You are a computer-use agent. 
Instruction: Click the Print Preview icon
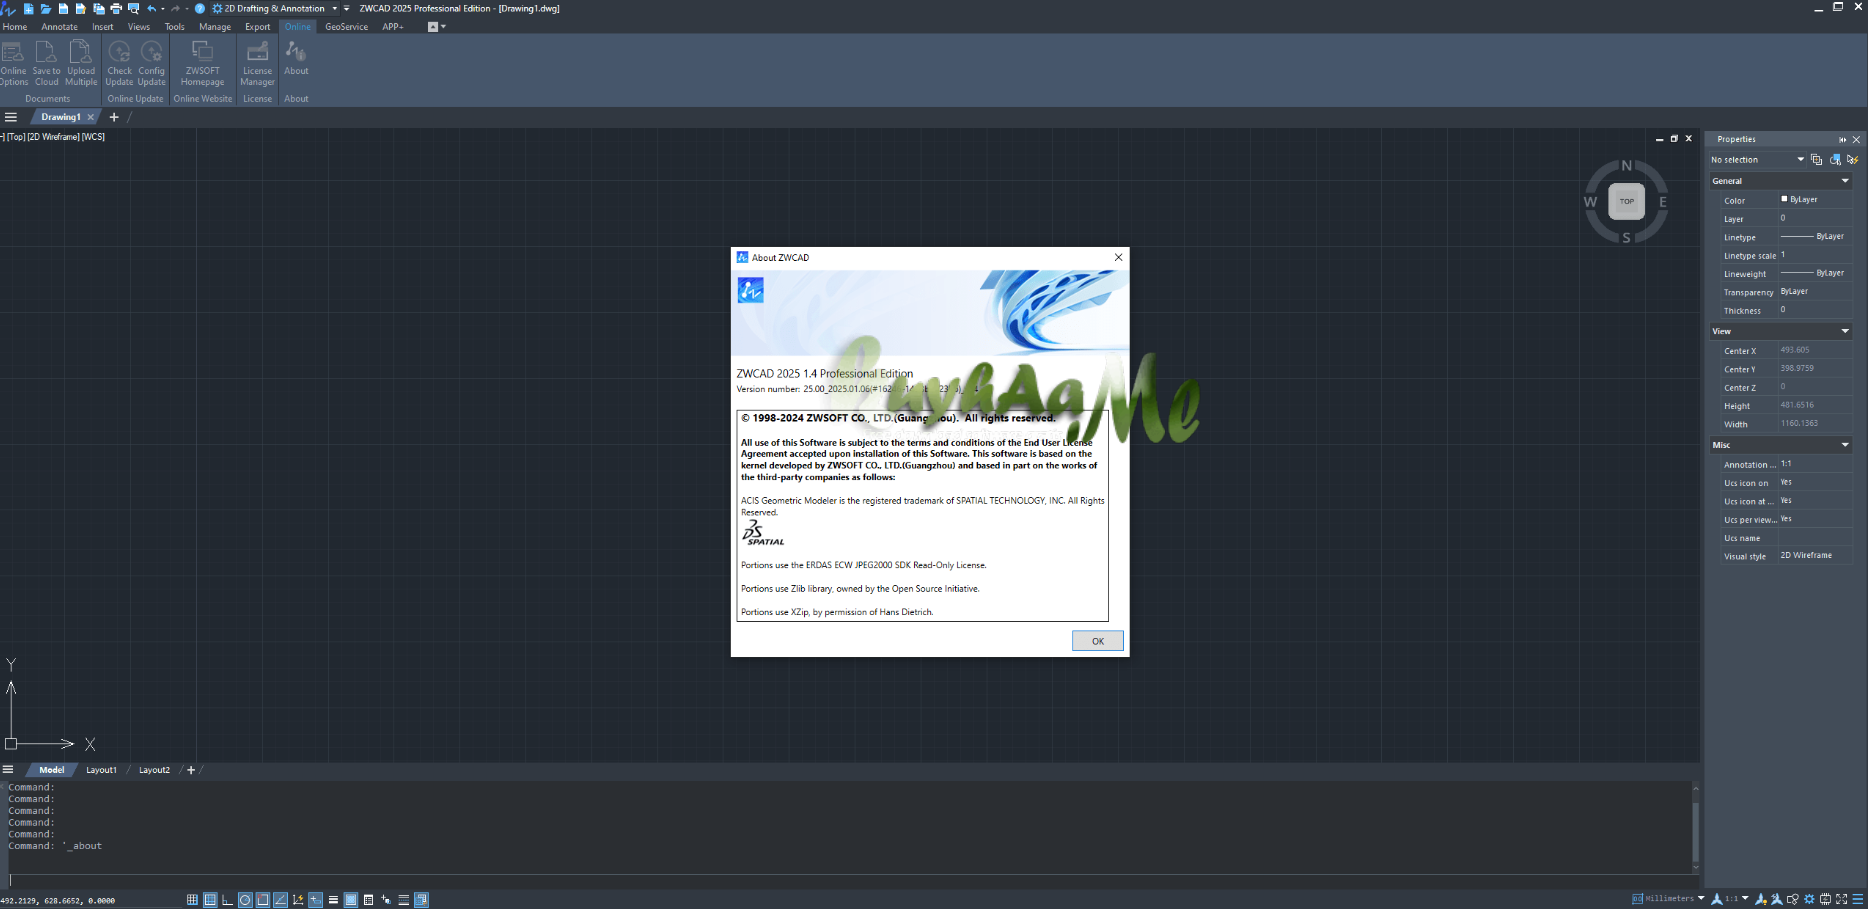pyautogui.click(x=133, y=8)
